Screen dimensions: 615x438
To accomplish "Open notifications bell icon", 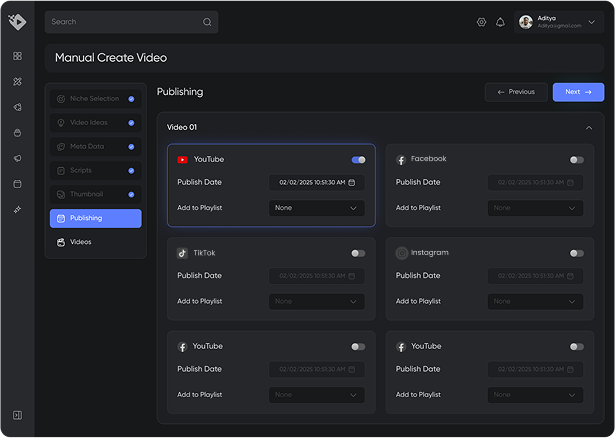I will (500, 22).
